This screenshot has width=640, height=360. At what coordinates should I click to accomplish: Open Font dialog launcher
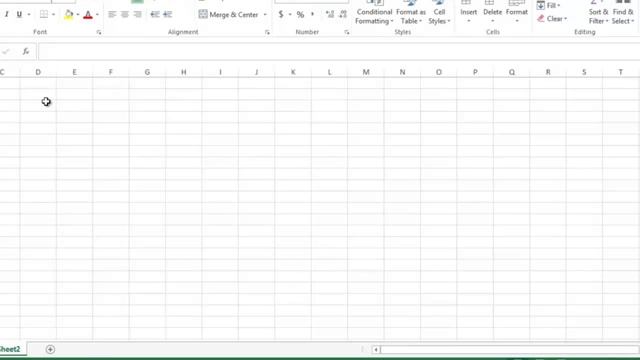99,32
